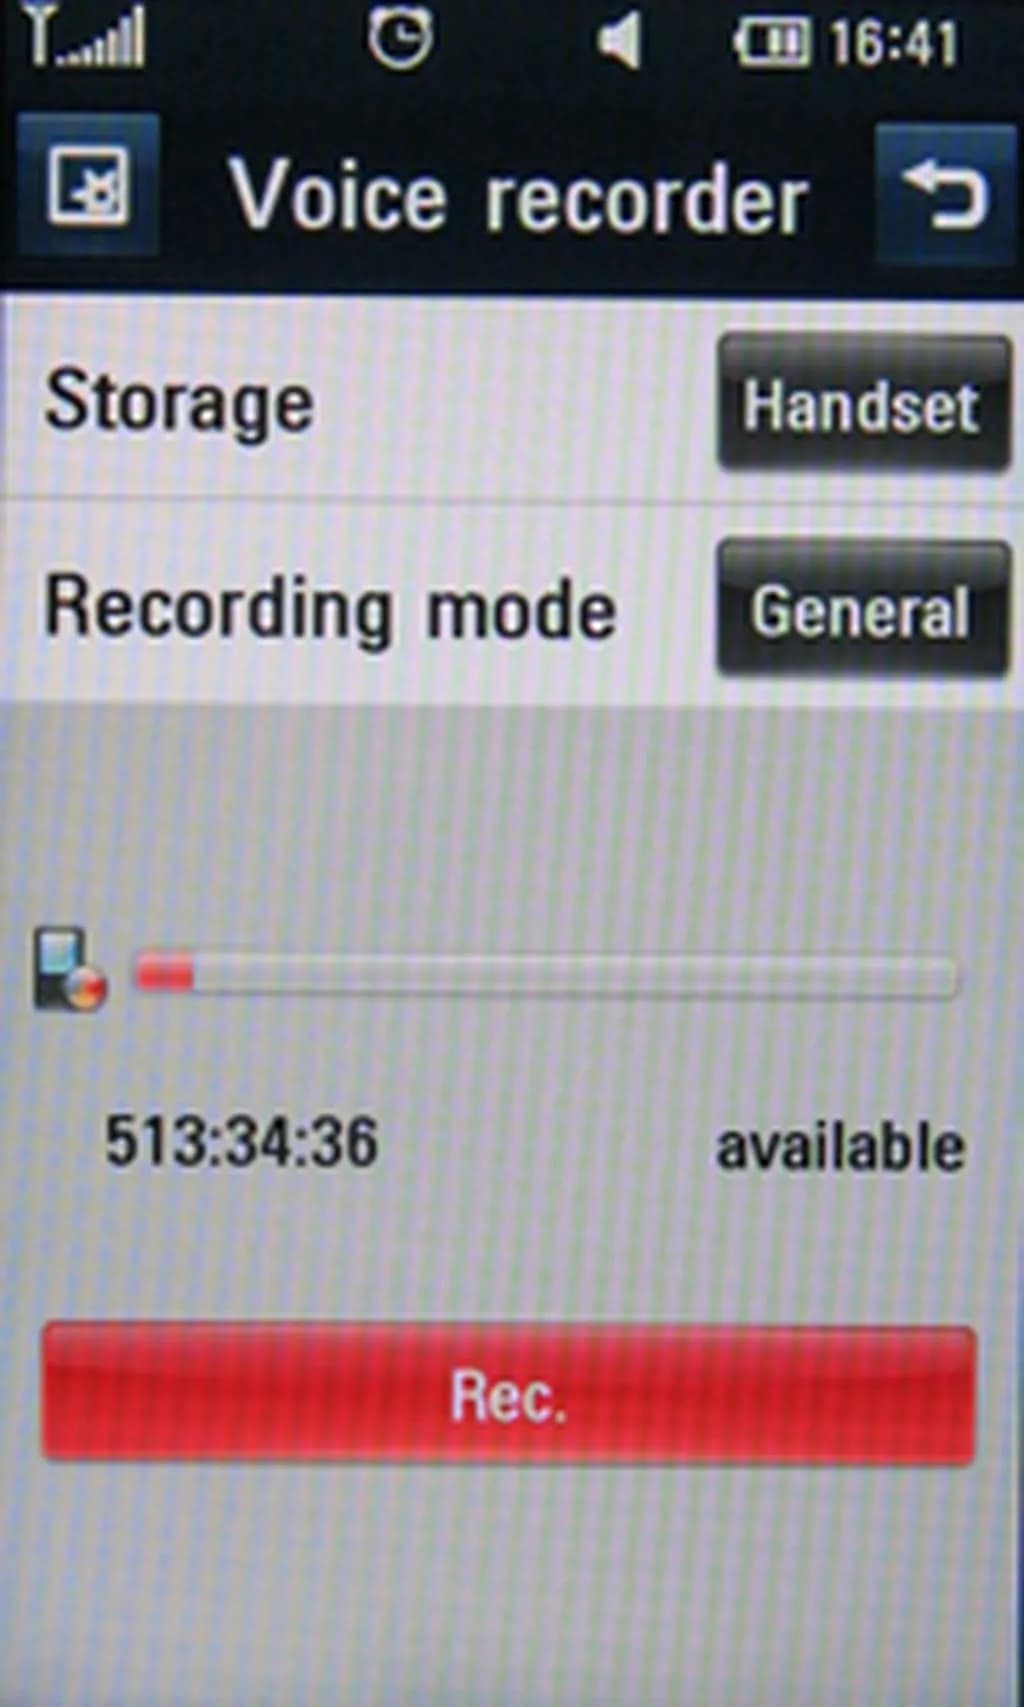This screenshot has height=1707, width=1024.
Task: Tap the speaker volume status icon
Action: click(x=619, y=43)
